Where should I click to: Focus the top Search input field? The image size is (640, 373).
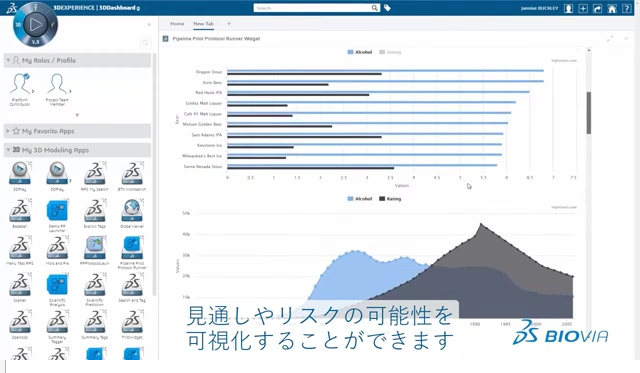[312, 8]
